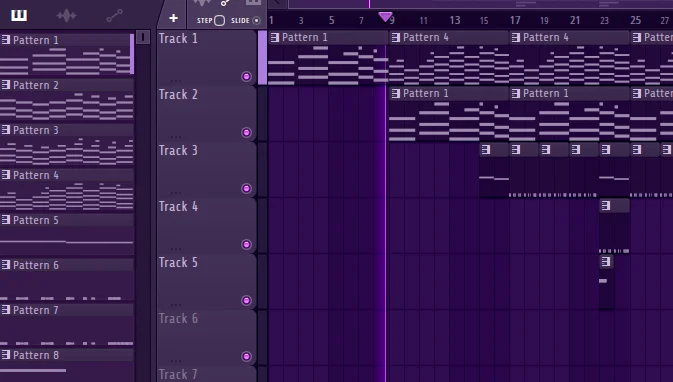This screenshot has width=673, height=382.
Task: Add a new item with the plus button
Action: [173, 18]
